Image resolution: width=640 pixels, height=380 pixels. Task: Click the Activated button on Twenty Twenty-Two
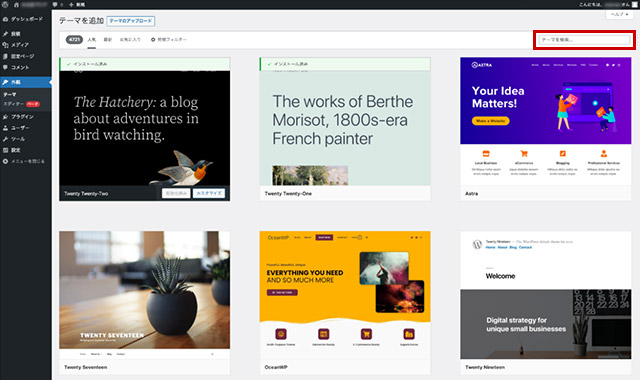coord(176,193)
